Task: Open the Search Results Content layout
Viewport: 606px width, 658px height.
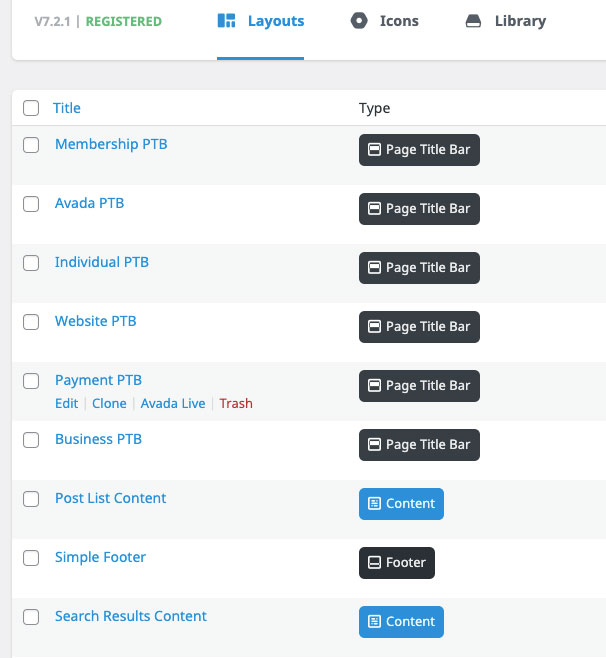Action: 131,616
